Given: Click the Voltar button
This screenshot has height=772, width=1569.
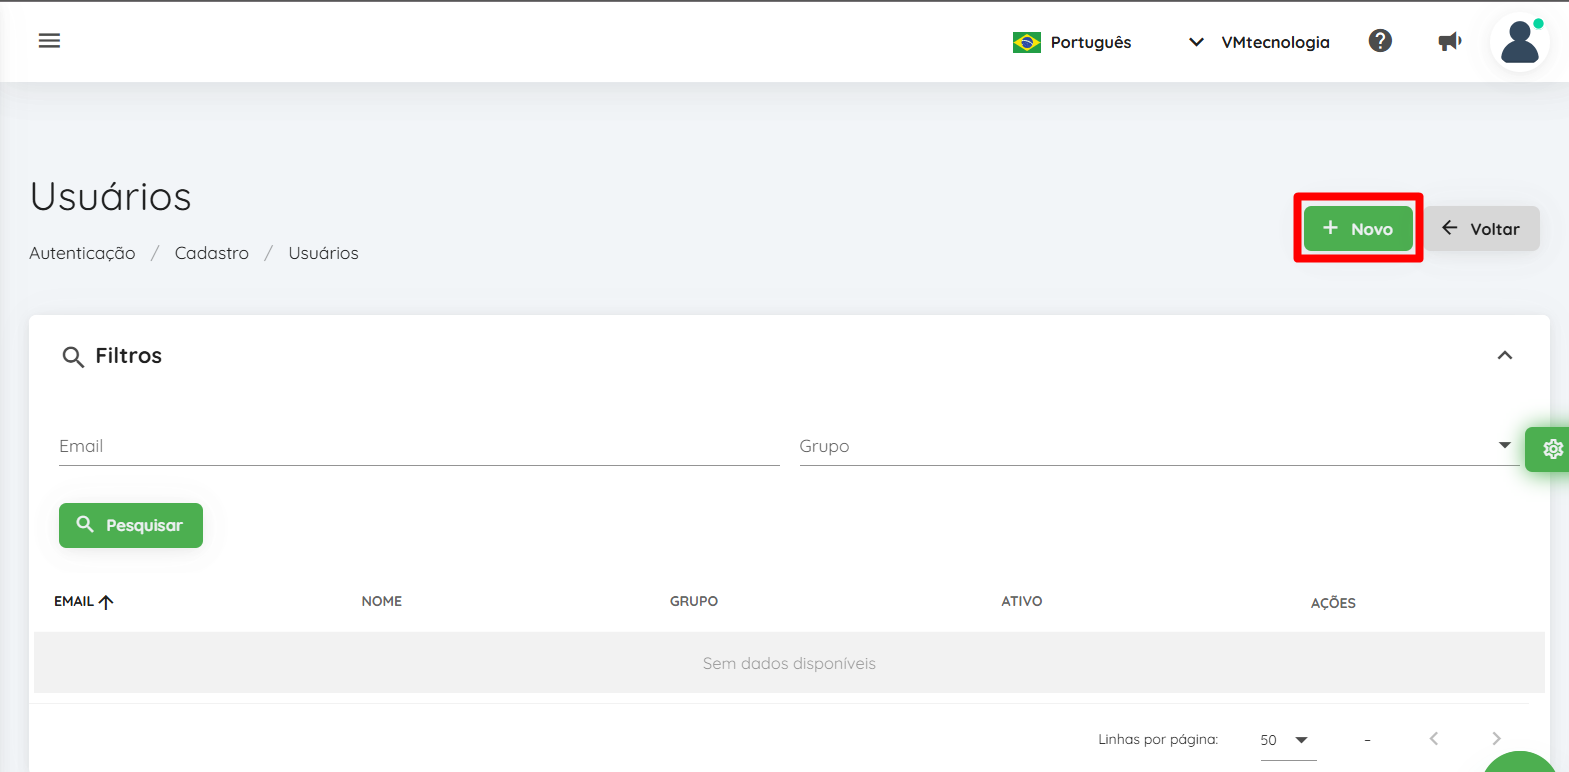Looking at the screenshot, I should (1482, 229).
